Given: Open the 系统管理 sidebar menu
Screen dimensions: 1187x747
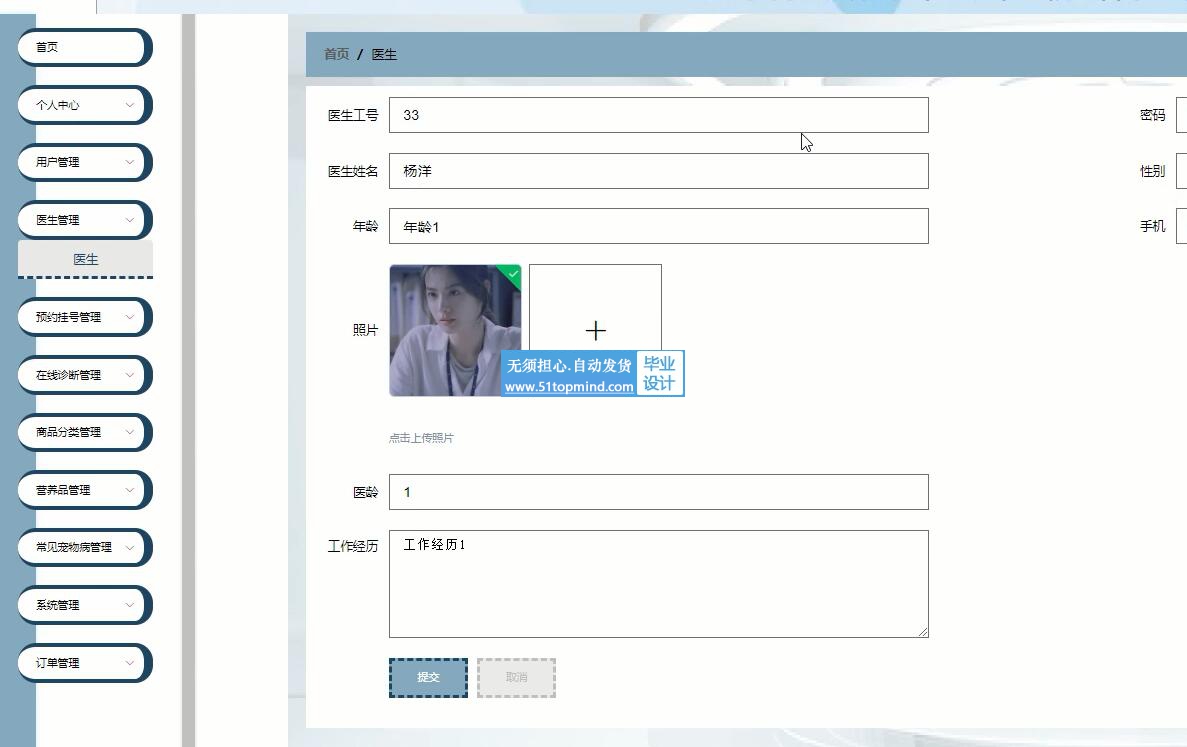Looking at the screenshot, I should coord(84,605).
